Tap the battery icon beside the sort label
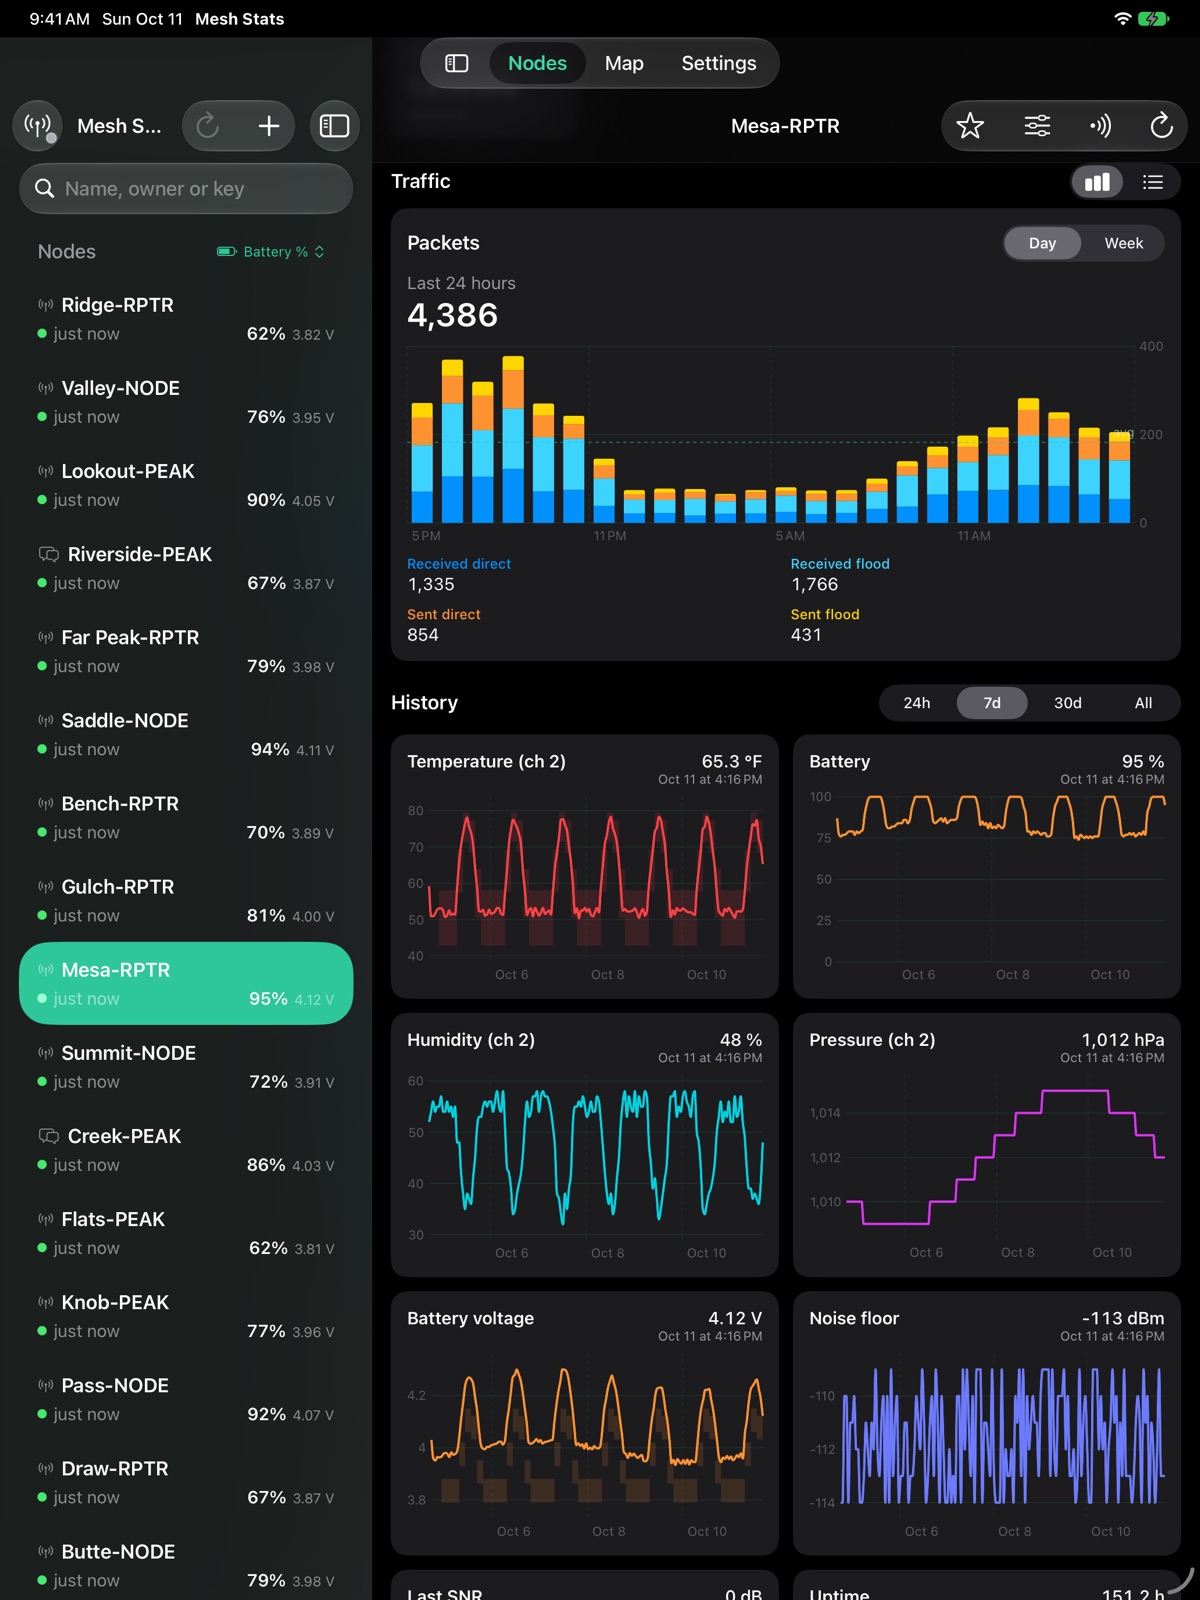 tap(227, 252)
